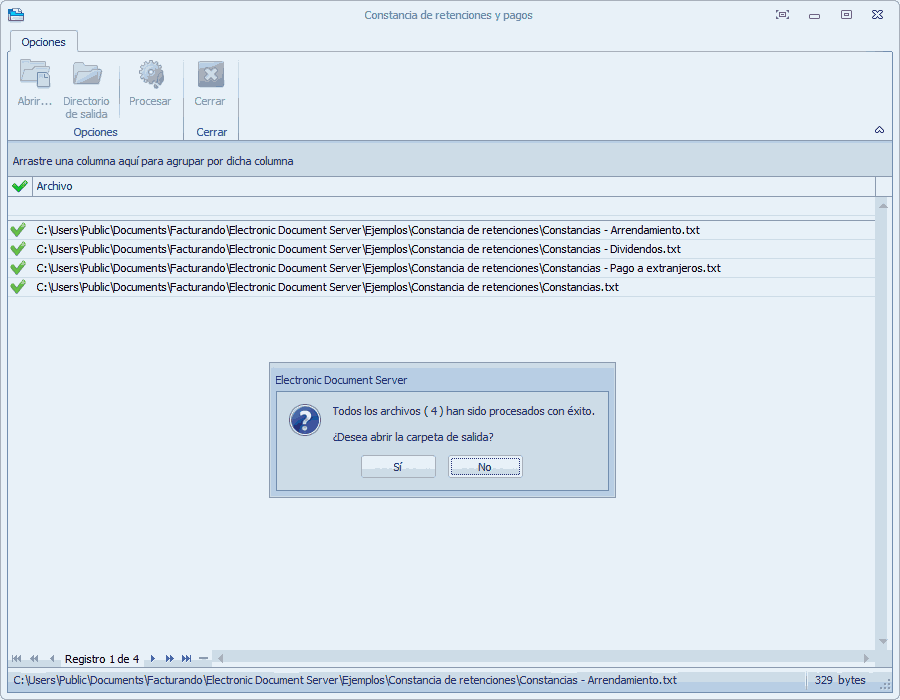900x700 pixels.
Task: Click the Procesar gear icon
Action: pos(150,76)
